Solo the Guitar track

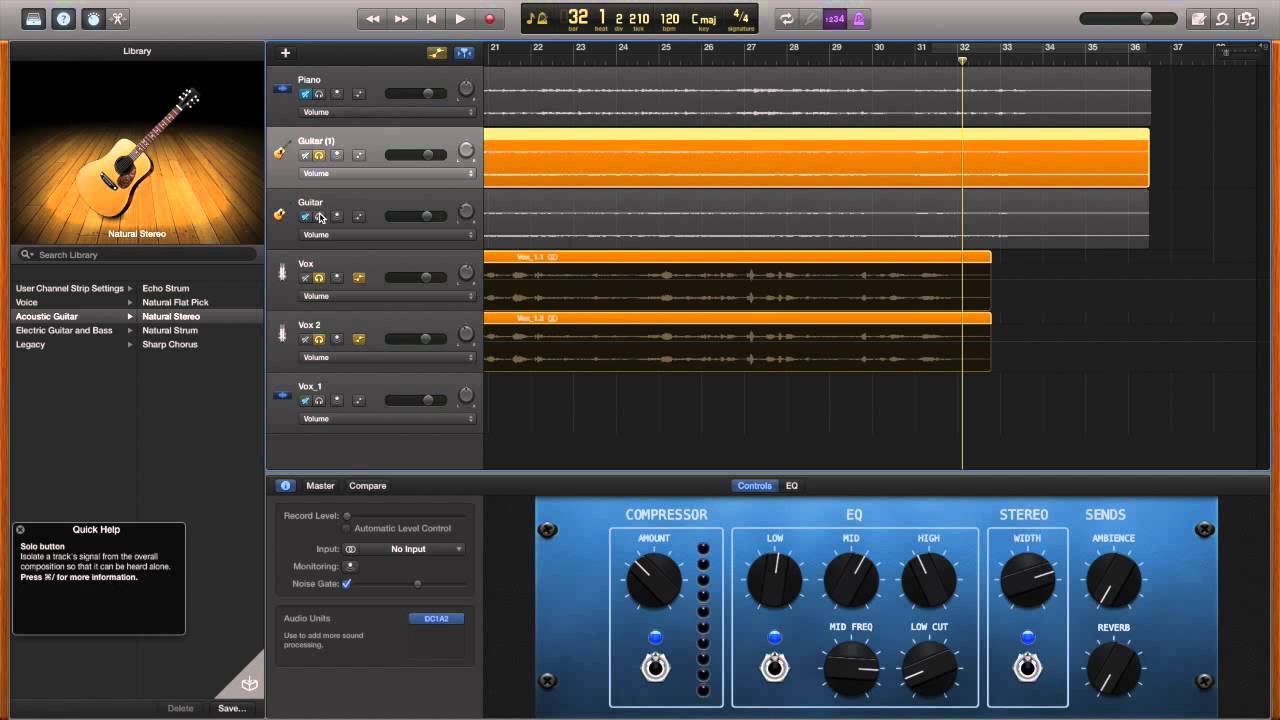(x=319, y=216)
